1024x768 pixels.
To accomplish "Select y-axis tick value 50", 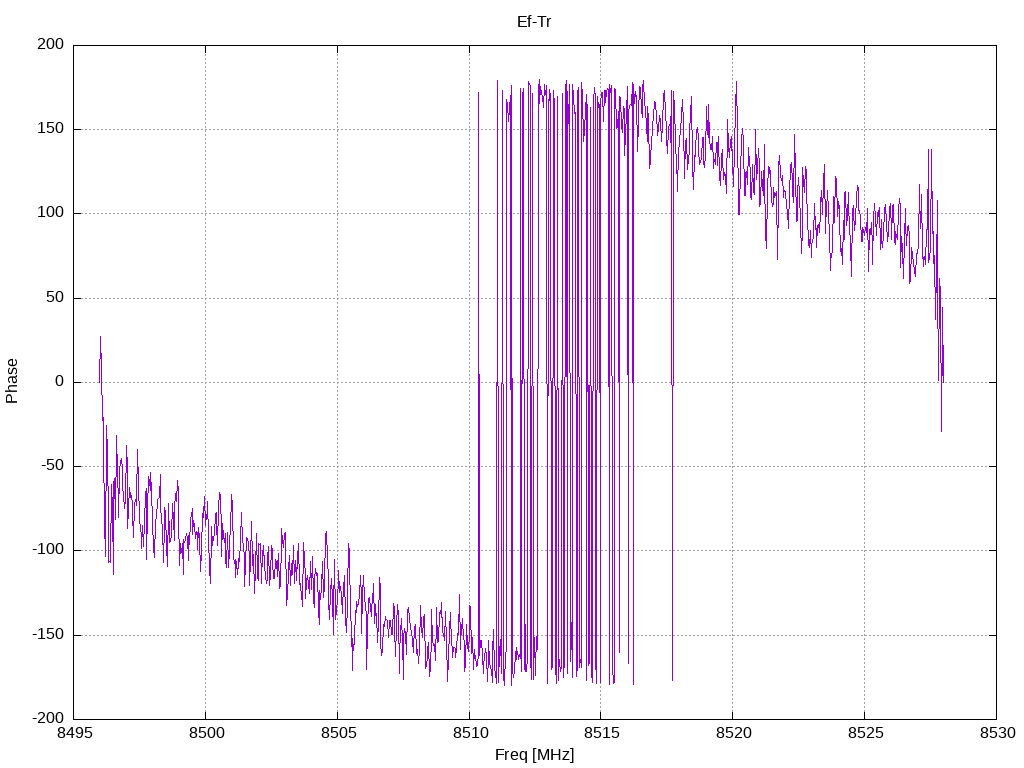I will 56,297.
